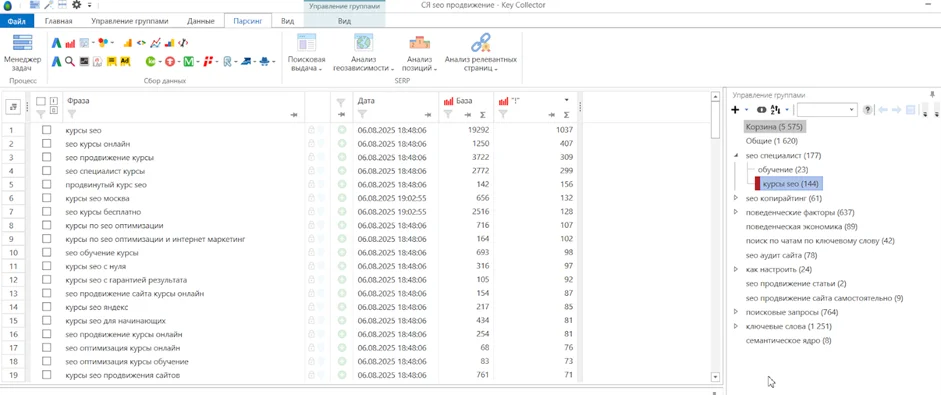The height and width of the screenshot is (395, 941).
Task: Switch to the Главная ribbon tab
Action: [58, 21]
